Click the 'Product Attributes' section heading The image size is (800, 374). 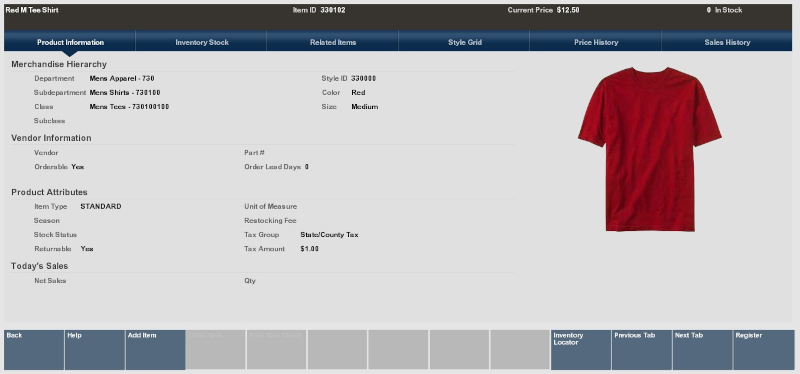(x=49, y=192)
